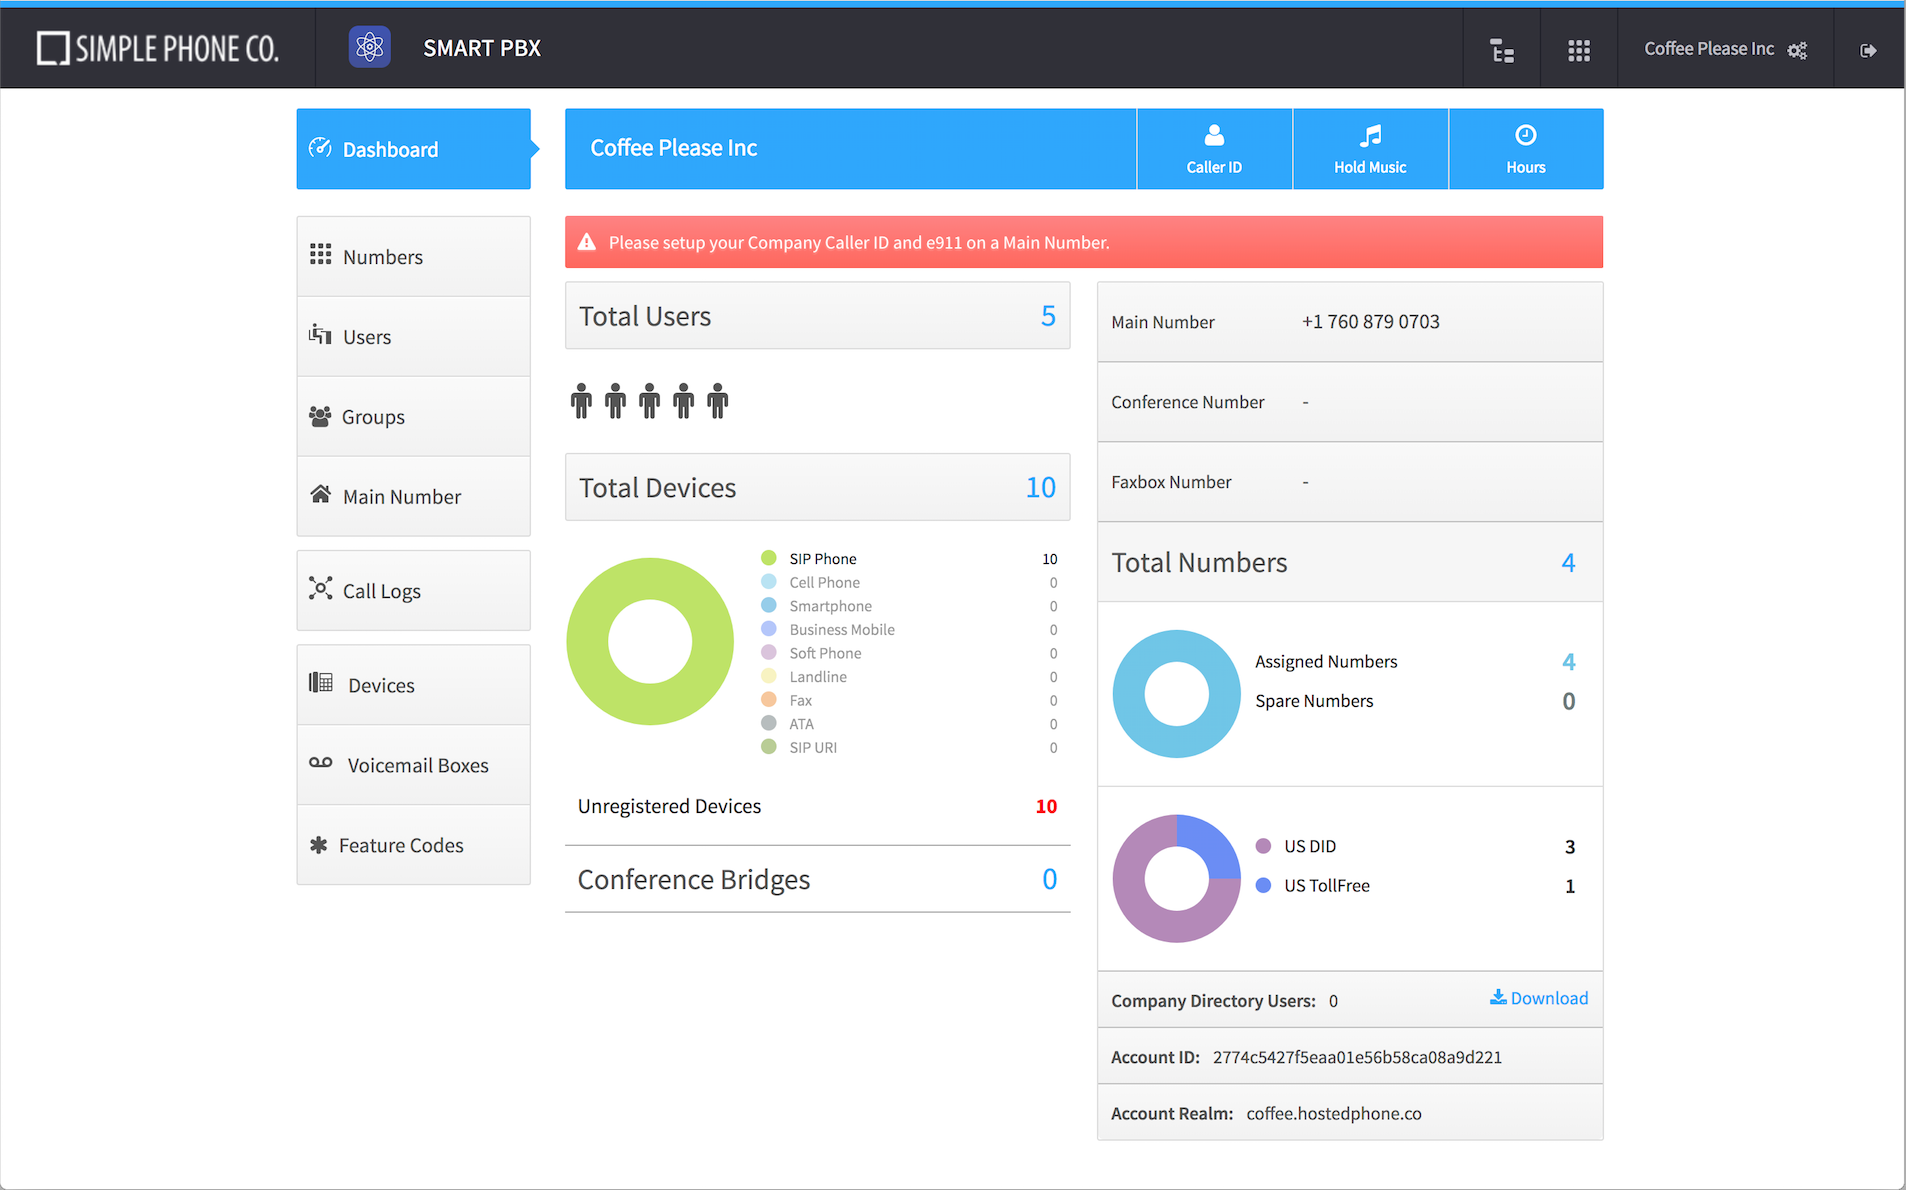1906x1190 pixels.
Task: Click the Conference Number label
Action: pos(1188,402)
